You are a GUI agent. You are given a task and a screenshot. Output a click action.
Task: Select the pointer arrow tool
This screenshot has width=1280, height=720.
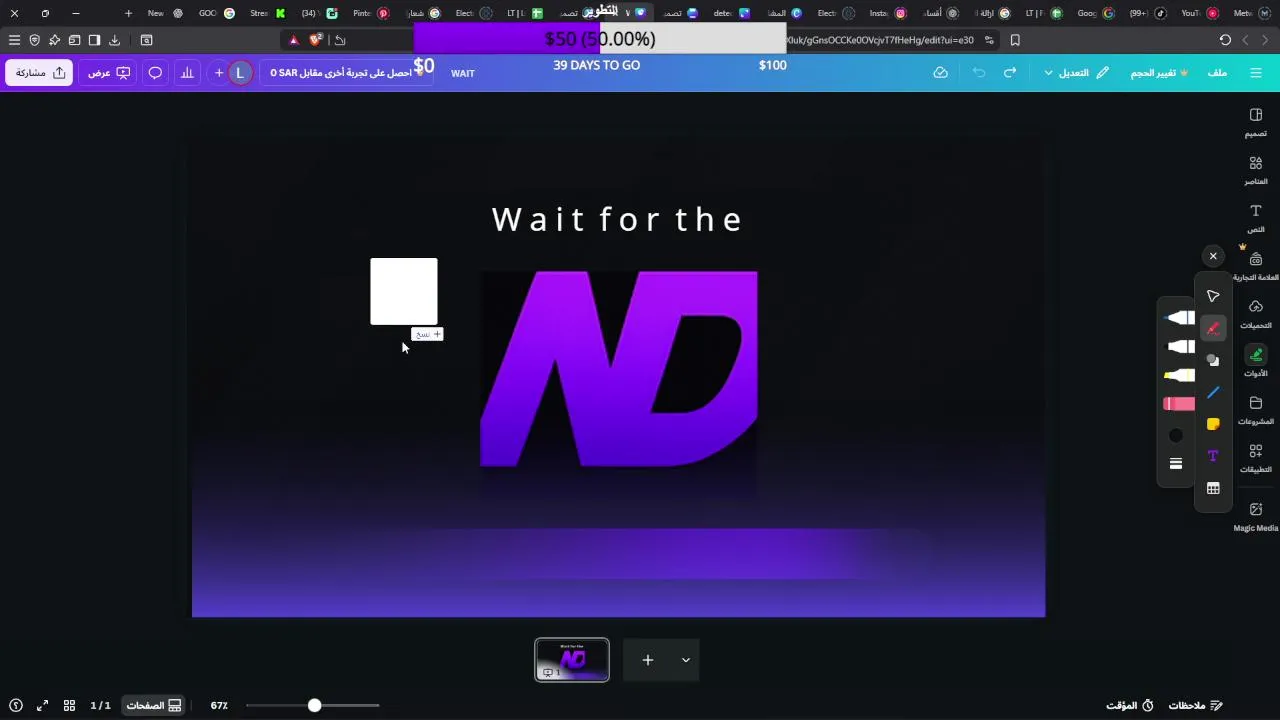1213,296
